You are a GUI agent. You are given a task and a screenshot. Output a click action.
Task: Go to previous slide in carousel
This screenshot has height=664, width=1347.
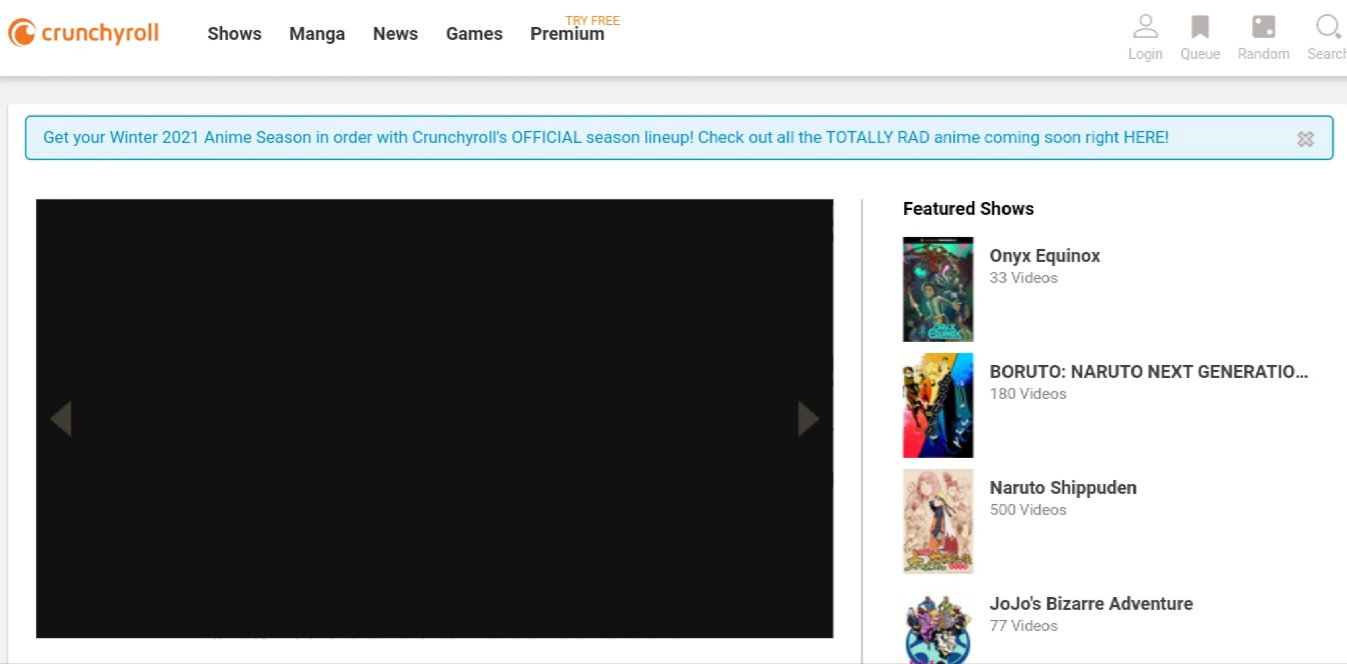click(61, 418)
